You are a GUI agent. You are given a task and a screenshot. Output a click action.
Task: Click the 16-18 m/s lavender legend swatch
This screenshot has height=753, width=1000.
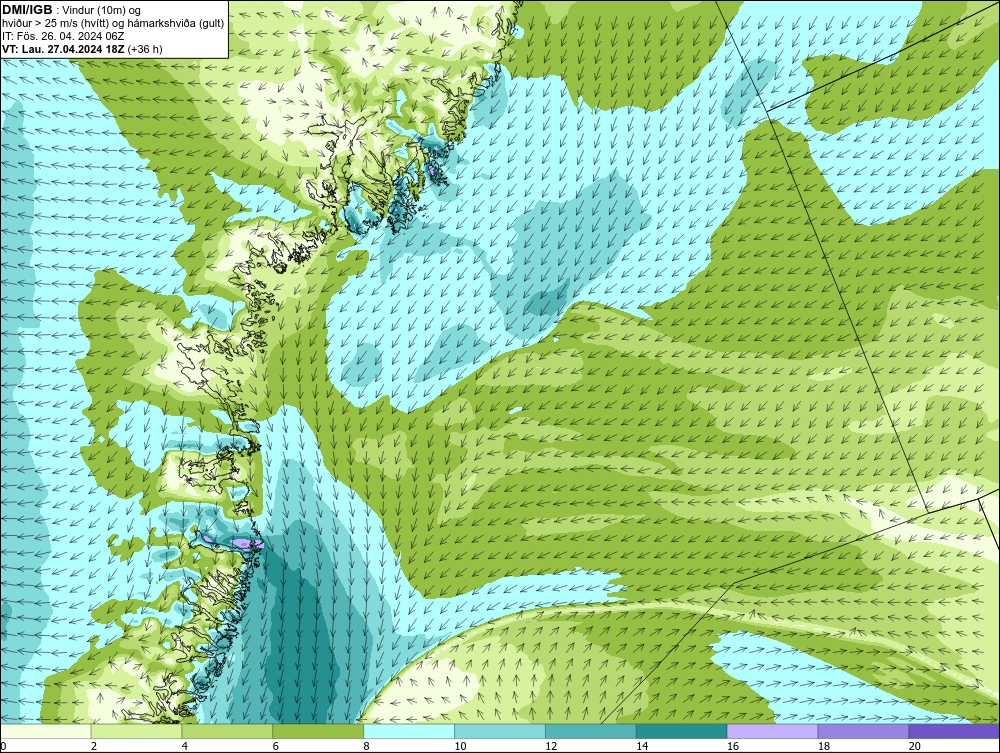click(772, 731)
